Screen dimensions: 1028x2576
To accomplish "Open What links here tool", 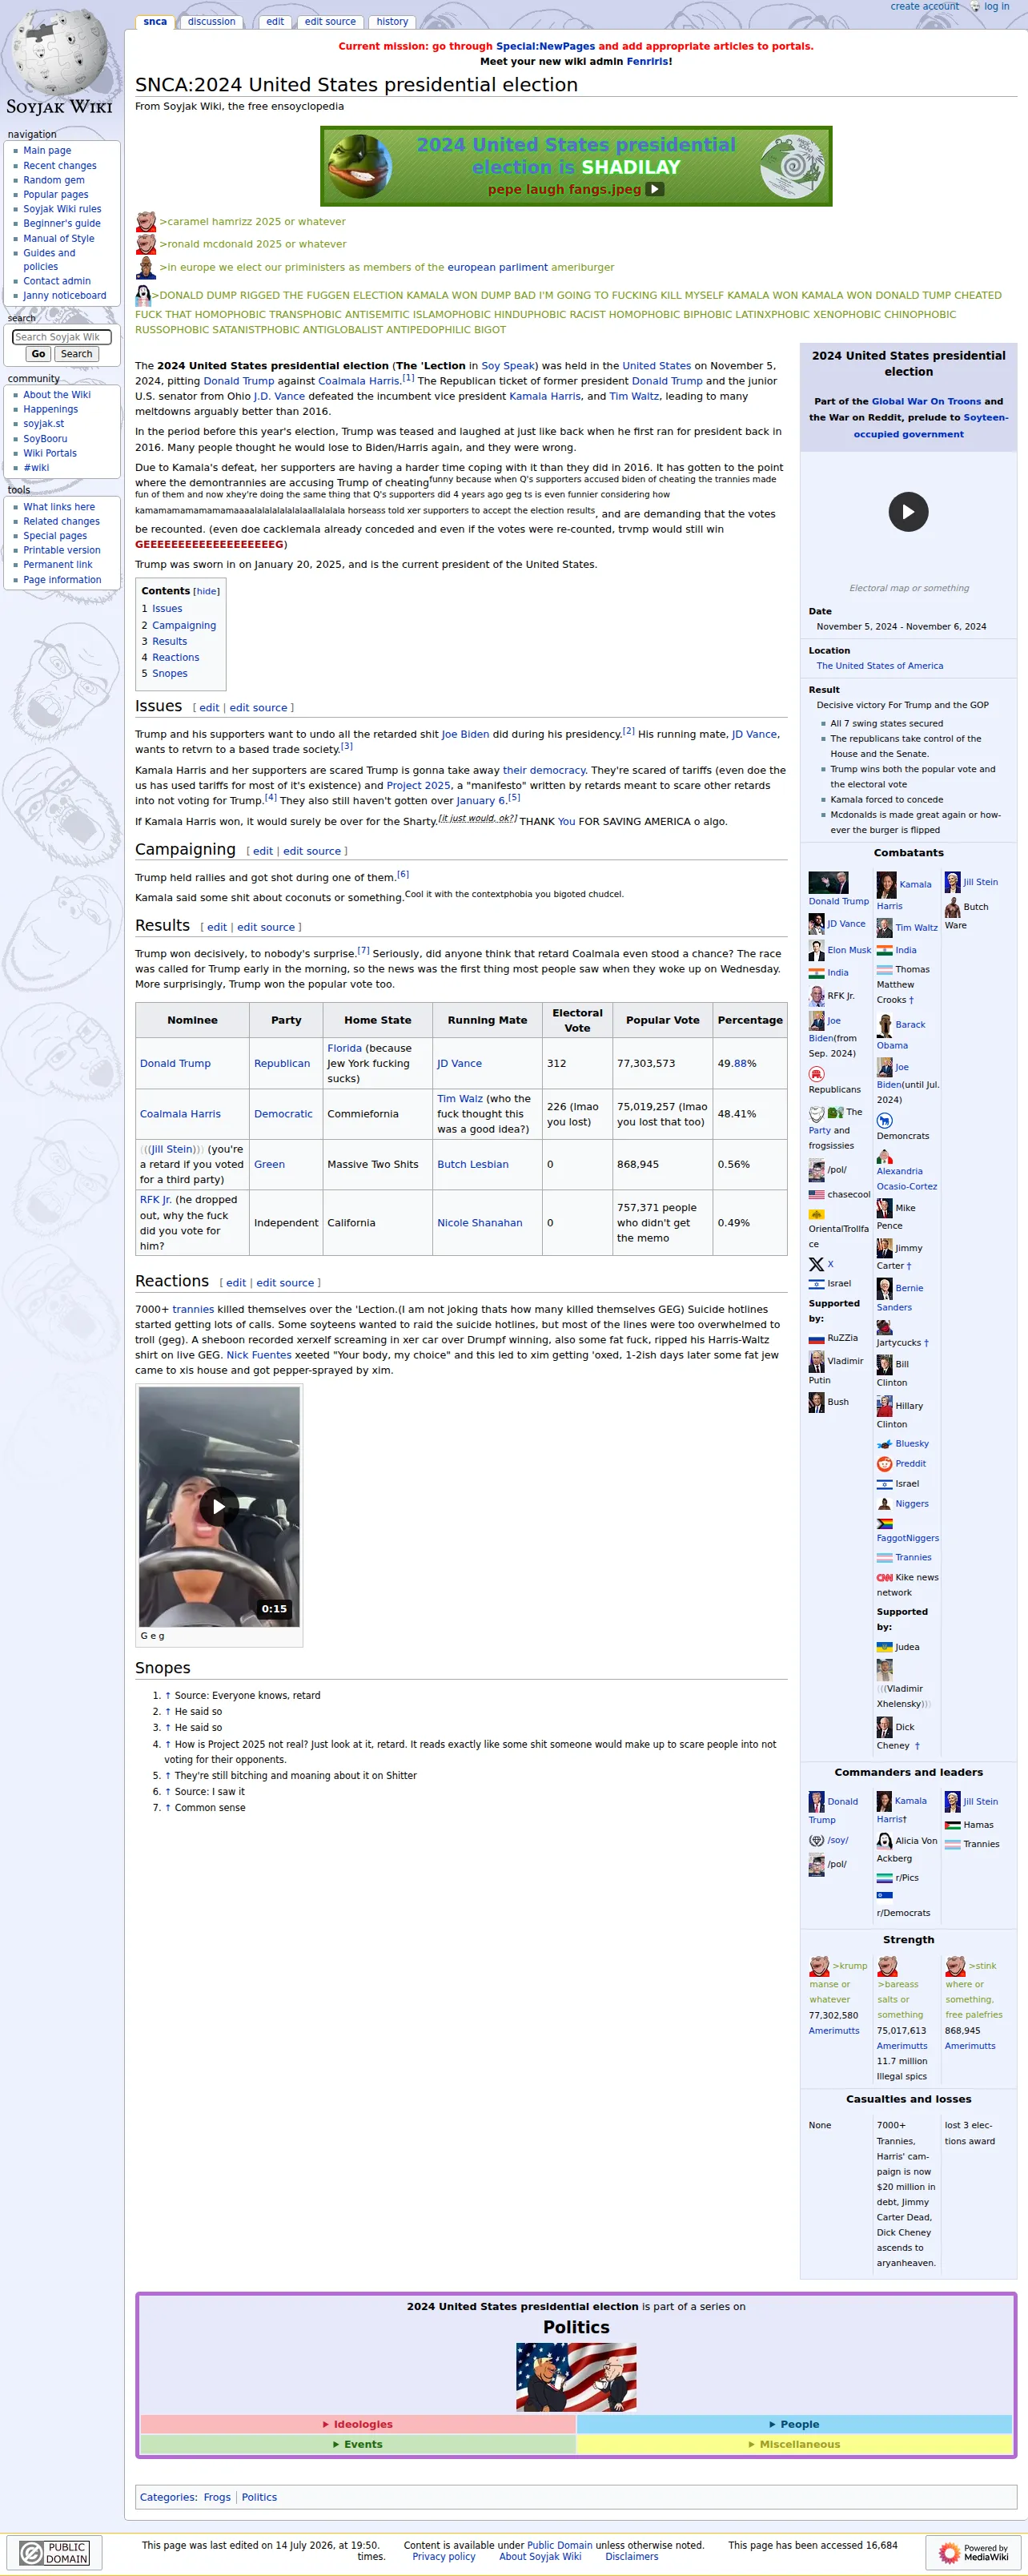I will [59, 507].
